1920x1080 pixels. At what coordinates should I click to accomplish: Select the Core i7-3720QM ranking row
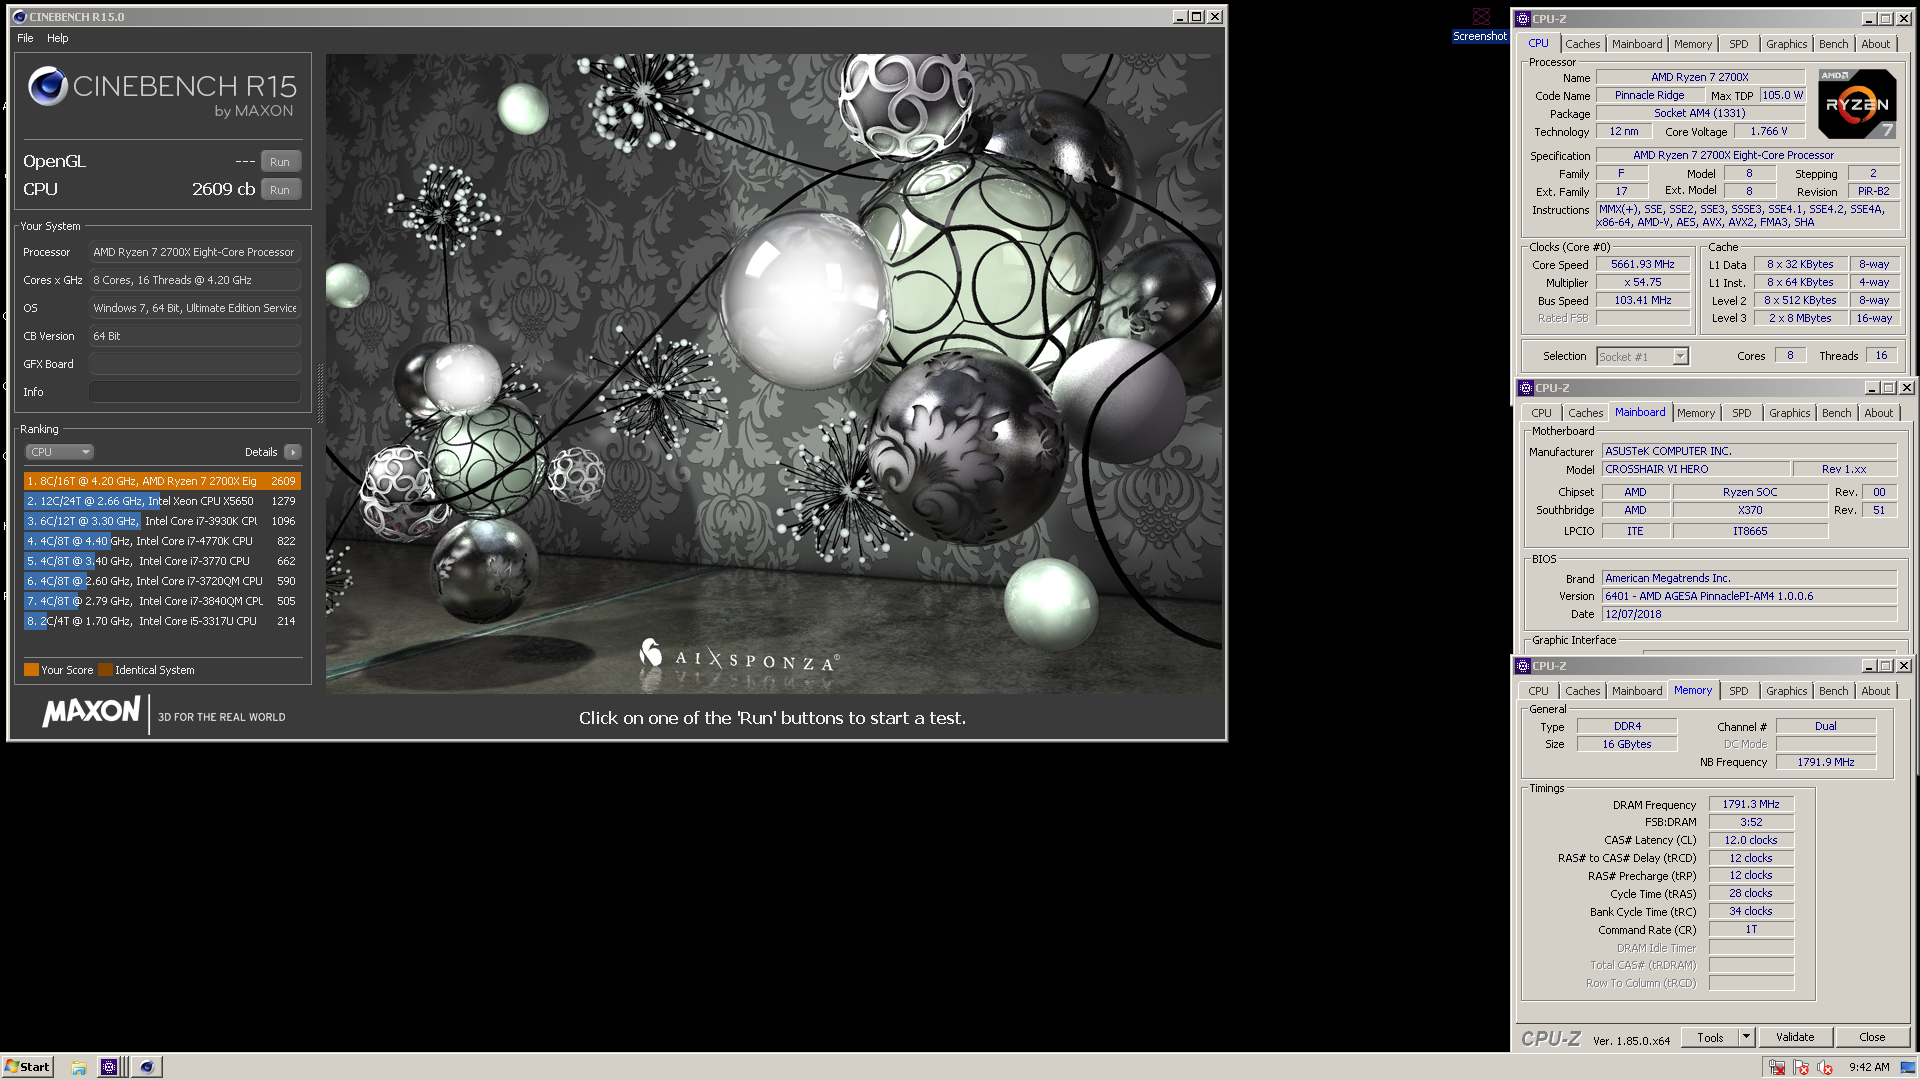162,581
